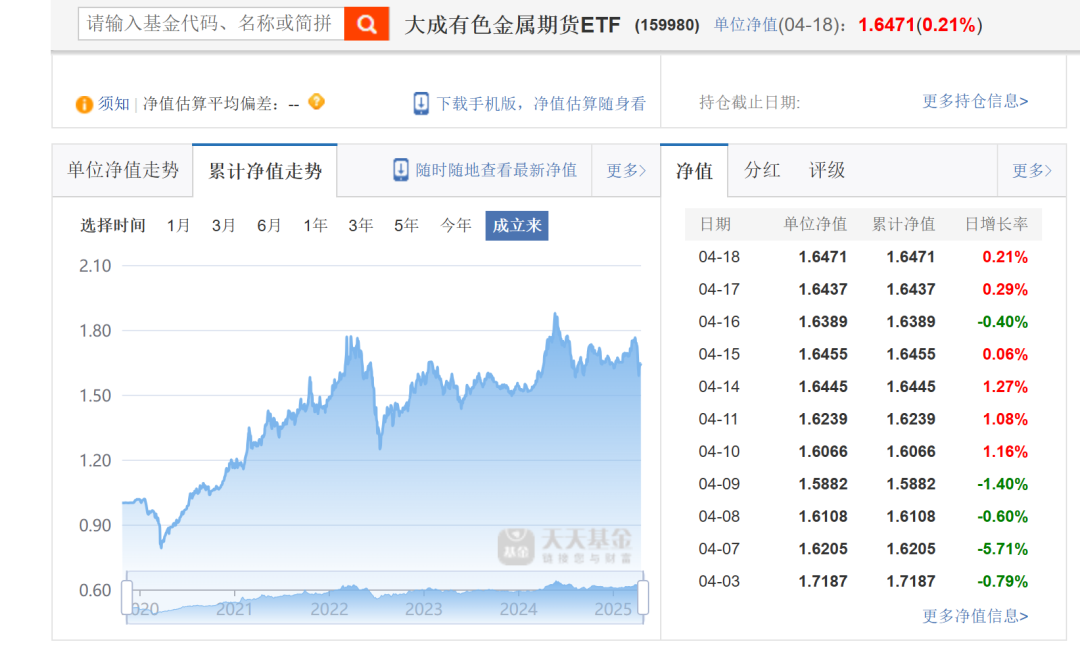
Task: Click phone download icon before 下载手机版
Action: (x=421, y=103)
